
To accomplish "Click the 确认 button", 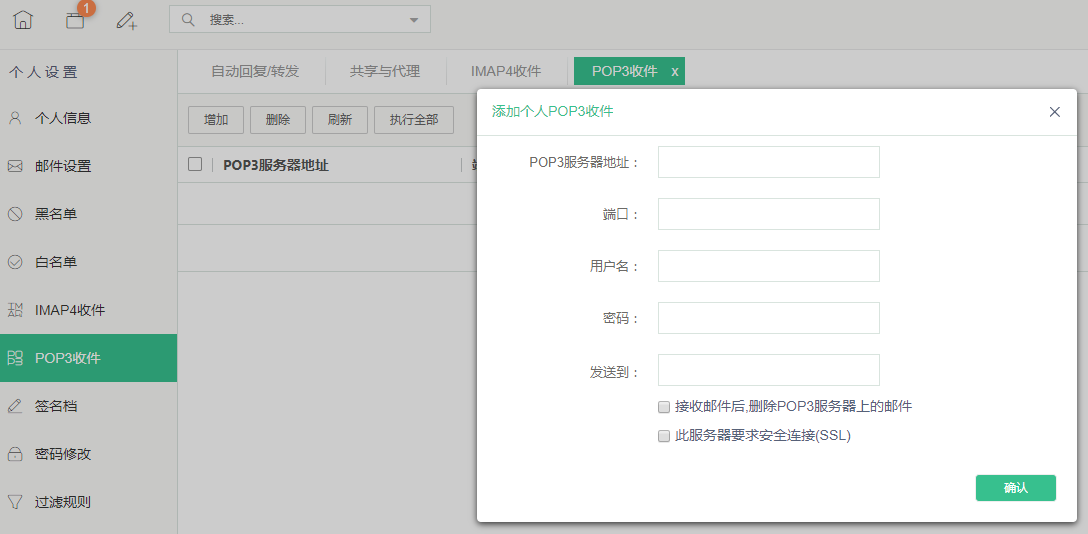I will pos(1016,488).
